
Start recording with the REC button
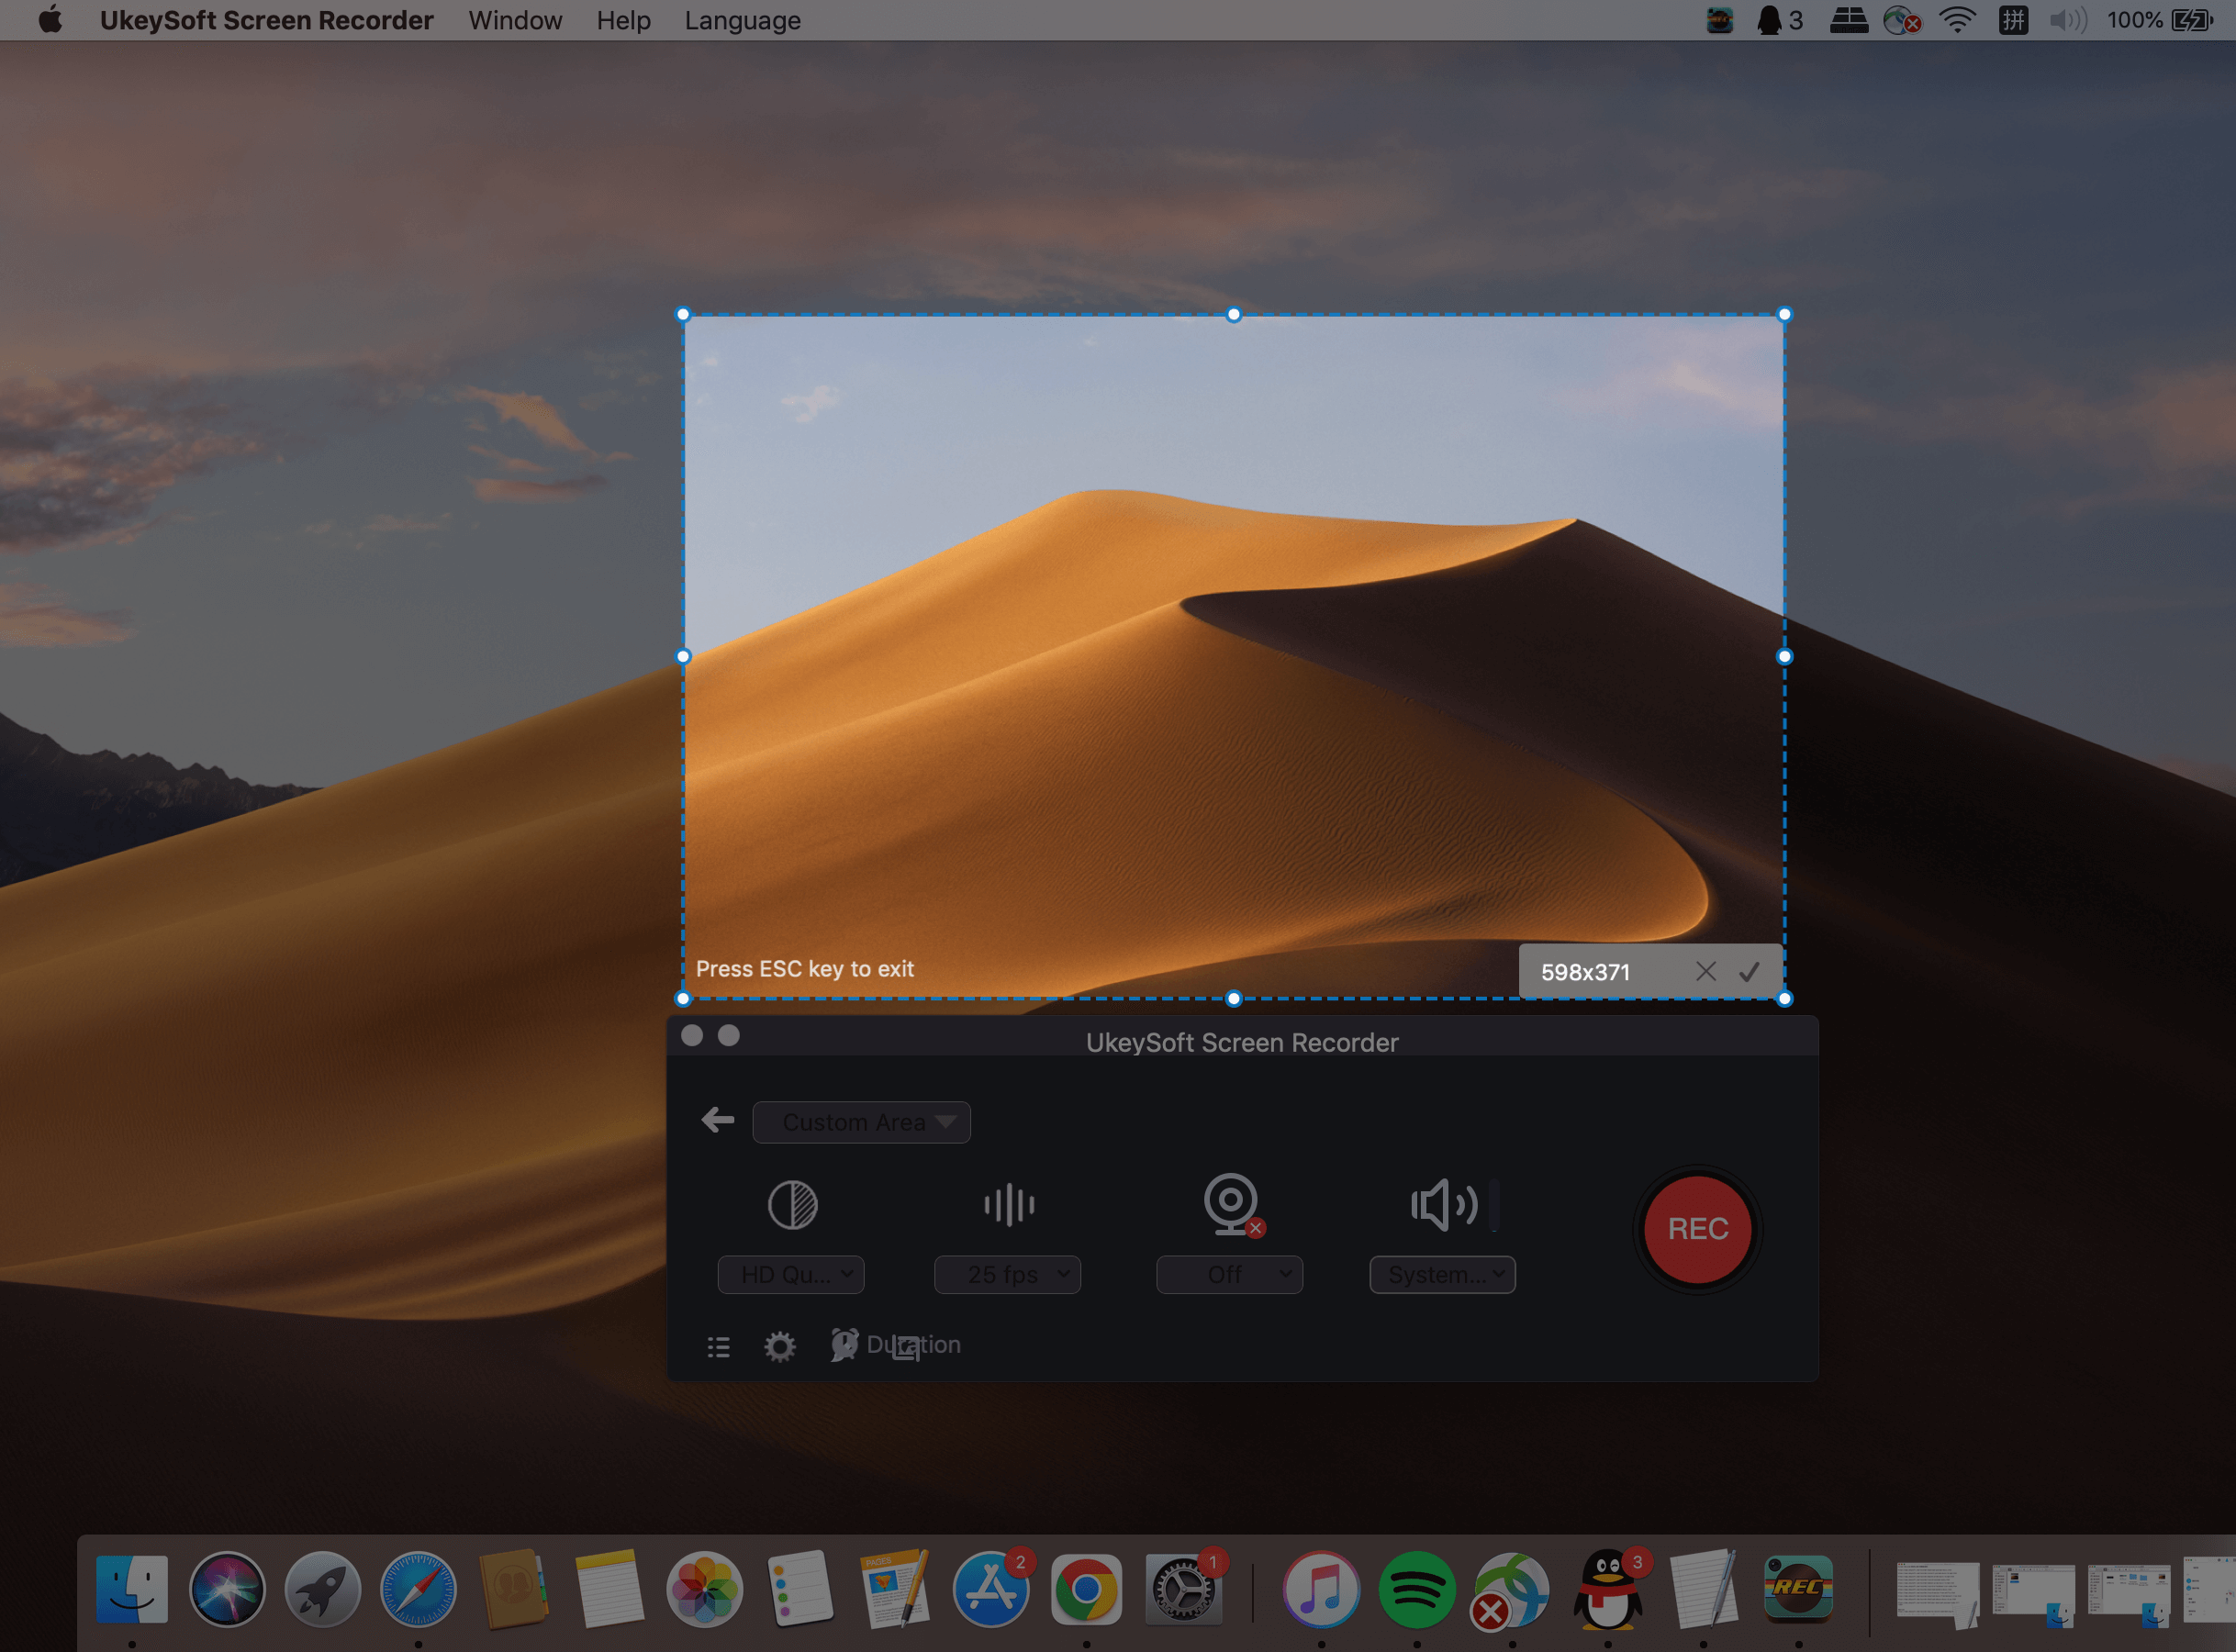[x=1697, y=1228]
